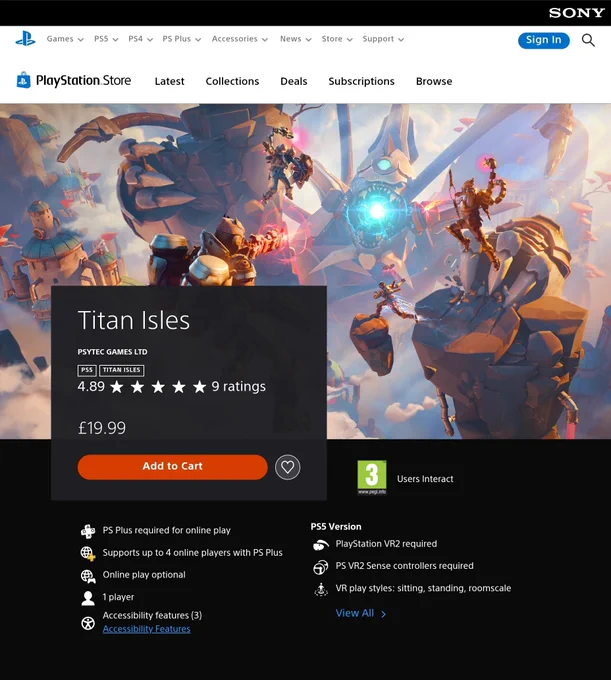The width and height of the screenshot is (611, 680).
Task: Expand the PS Plus dropdown menu
Action: tap(182, 39)
